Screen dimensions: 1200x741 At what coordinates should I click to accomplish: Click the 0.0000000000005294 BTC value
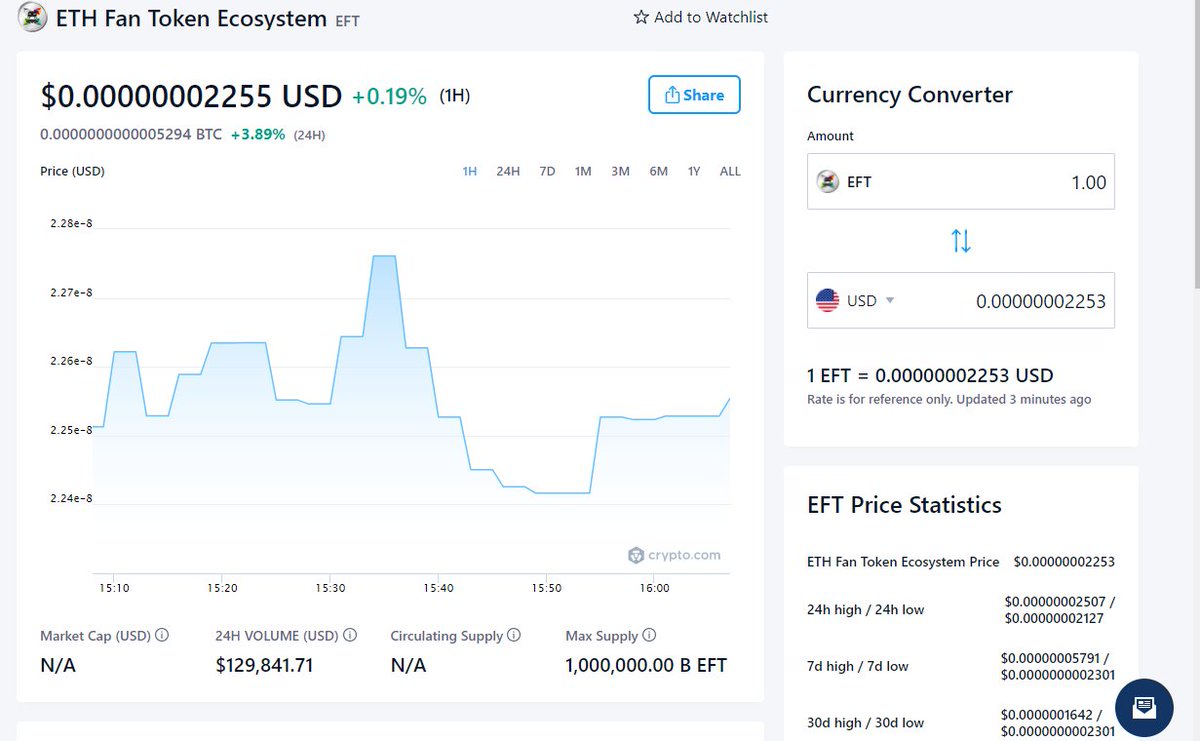131,134
